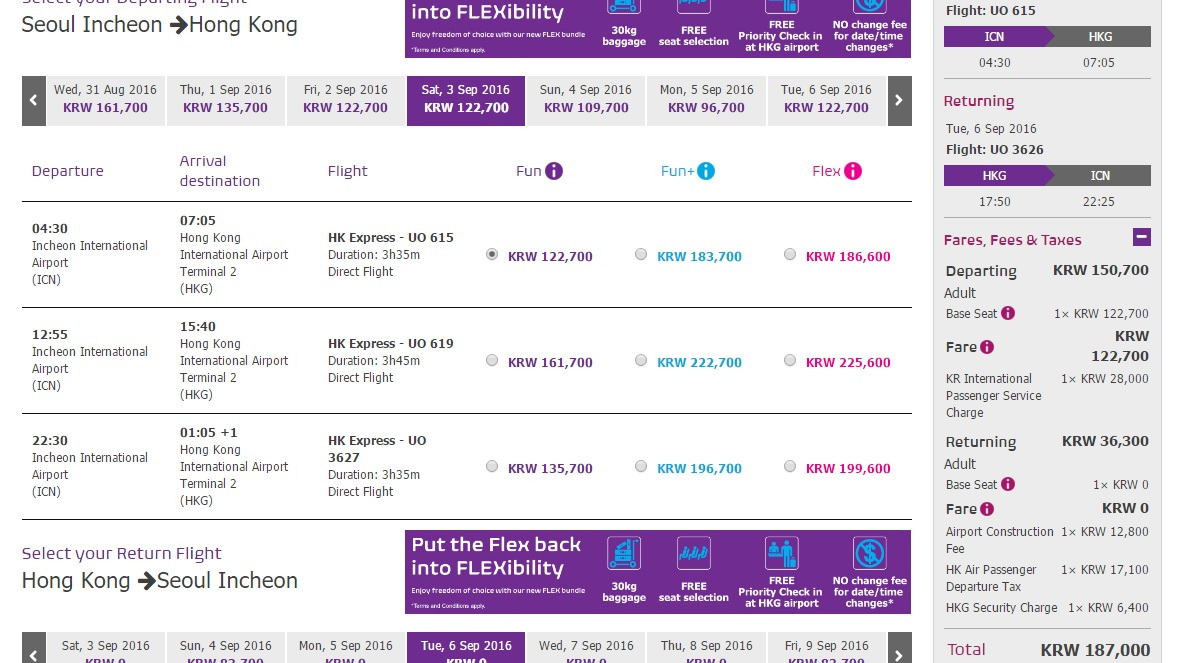
Task: Click the 30kg baggage icon in lower banner
Action: [x=624, y=554]
